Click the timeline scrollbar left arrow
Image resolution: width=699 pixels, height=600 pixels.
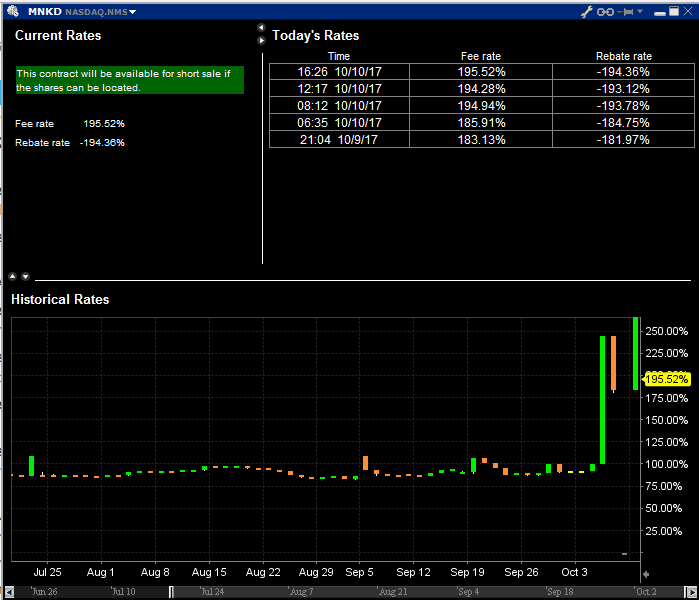9,592
